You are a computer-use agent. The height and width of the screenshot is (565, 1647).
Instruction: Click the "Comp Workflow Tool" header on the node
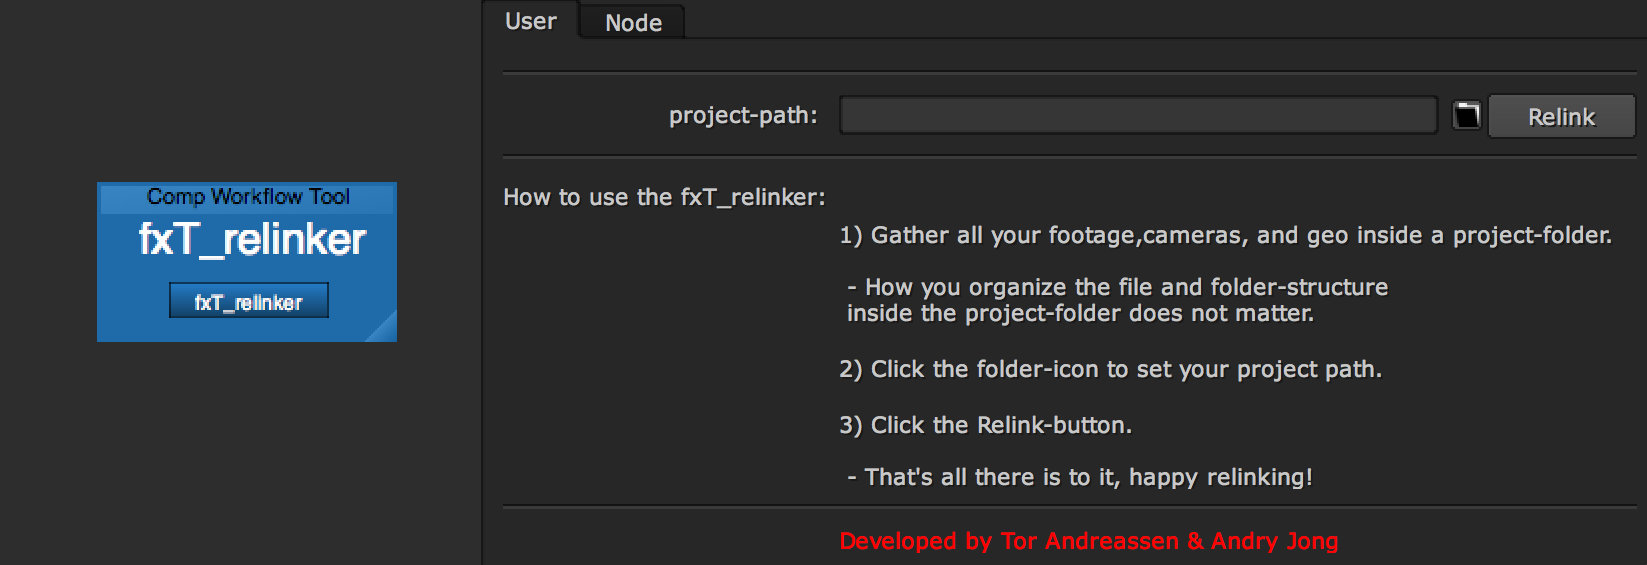pos(248,197)
